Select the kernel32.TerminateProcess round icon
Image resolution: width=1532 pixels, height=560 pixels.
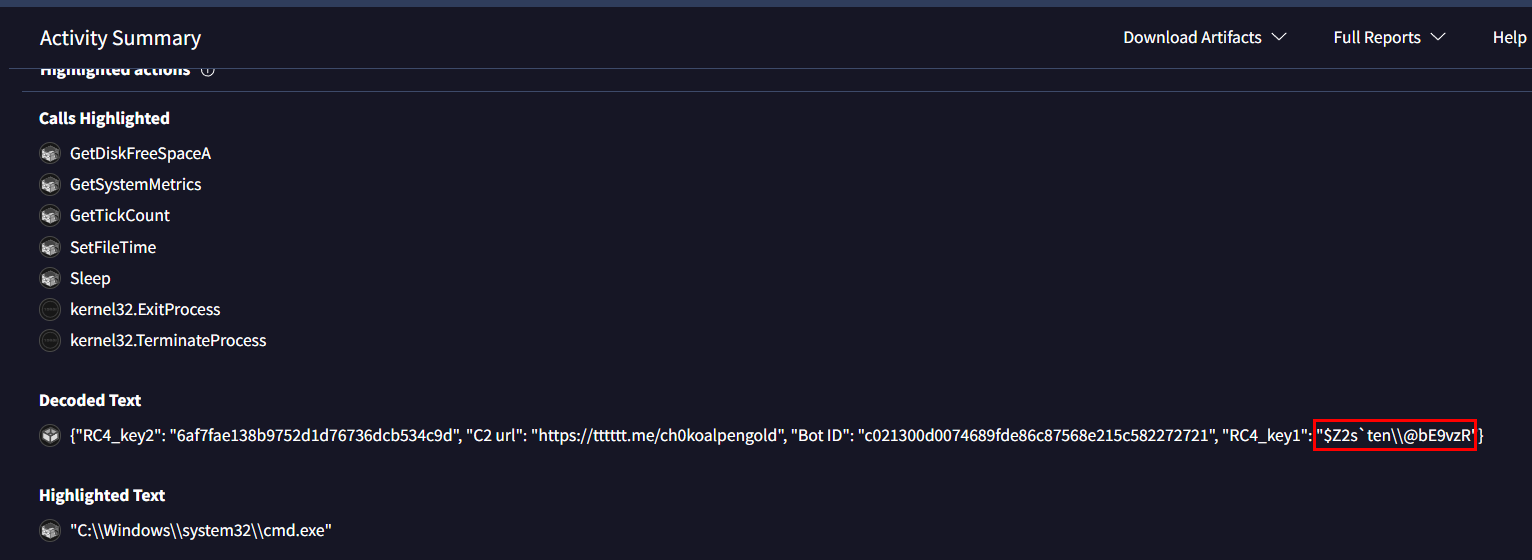[50, 340]
